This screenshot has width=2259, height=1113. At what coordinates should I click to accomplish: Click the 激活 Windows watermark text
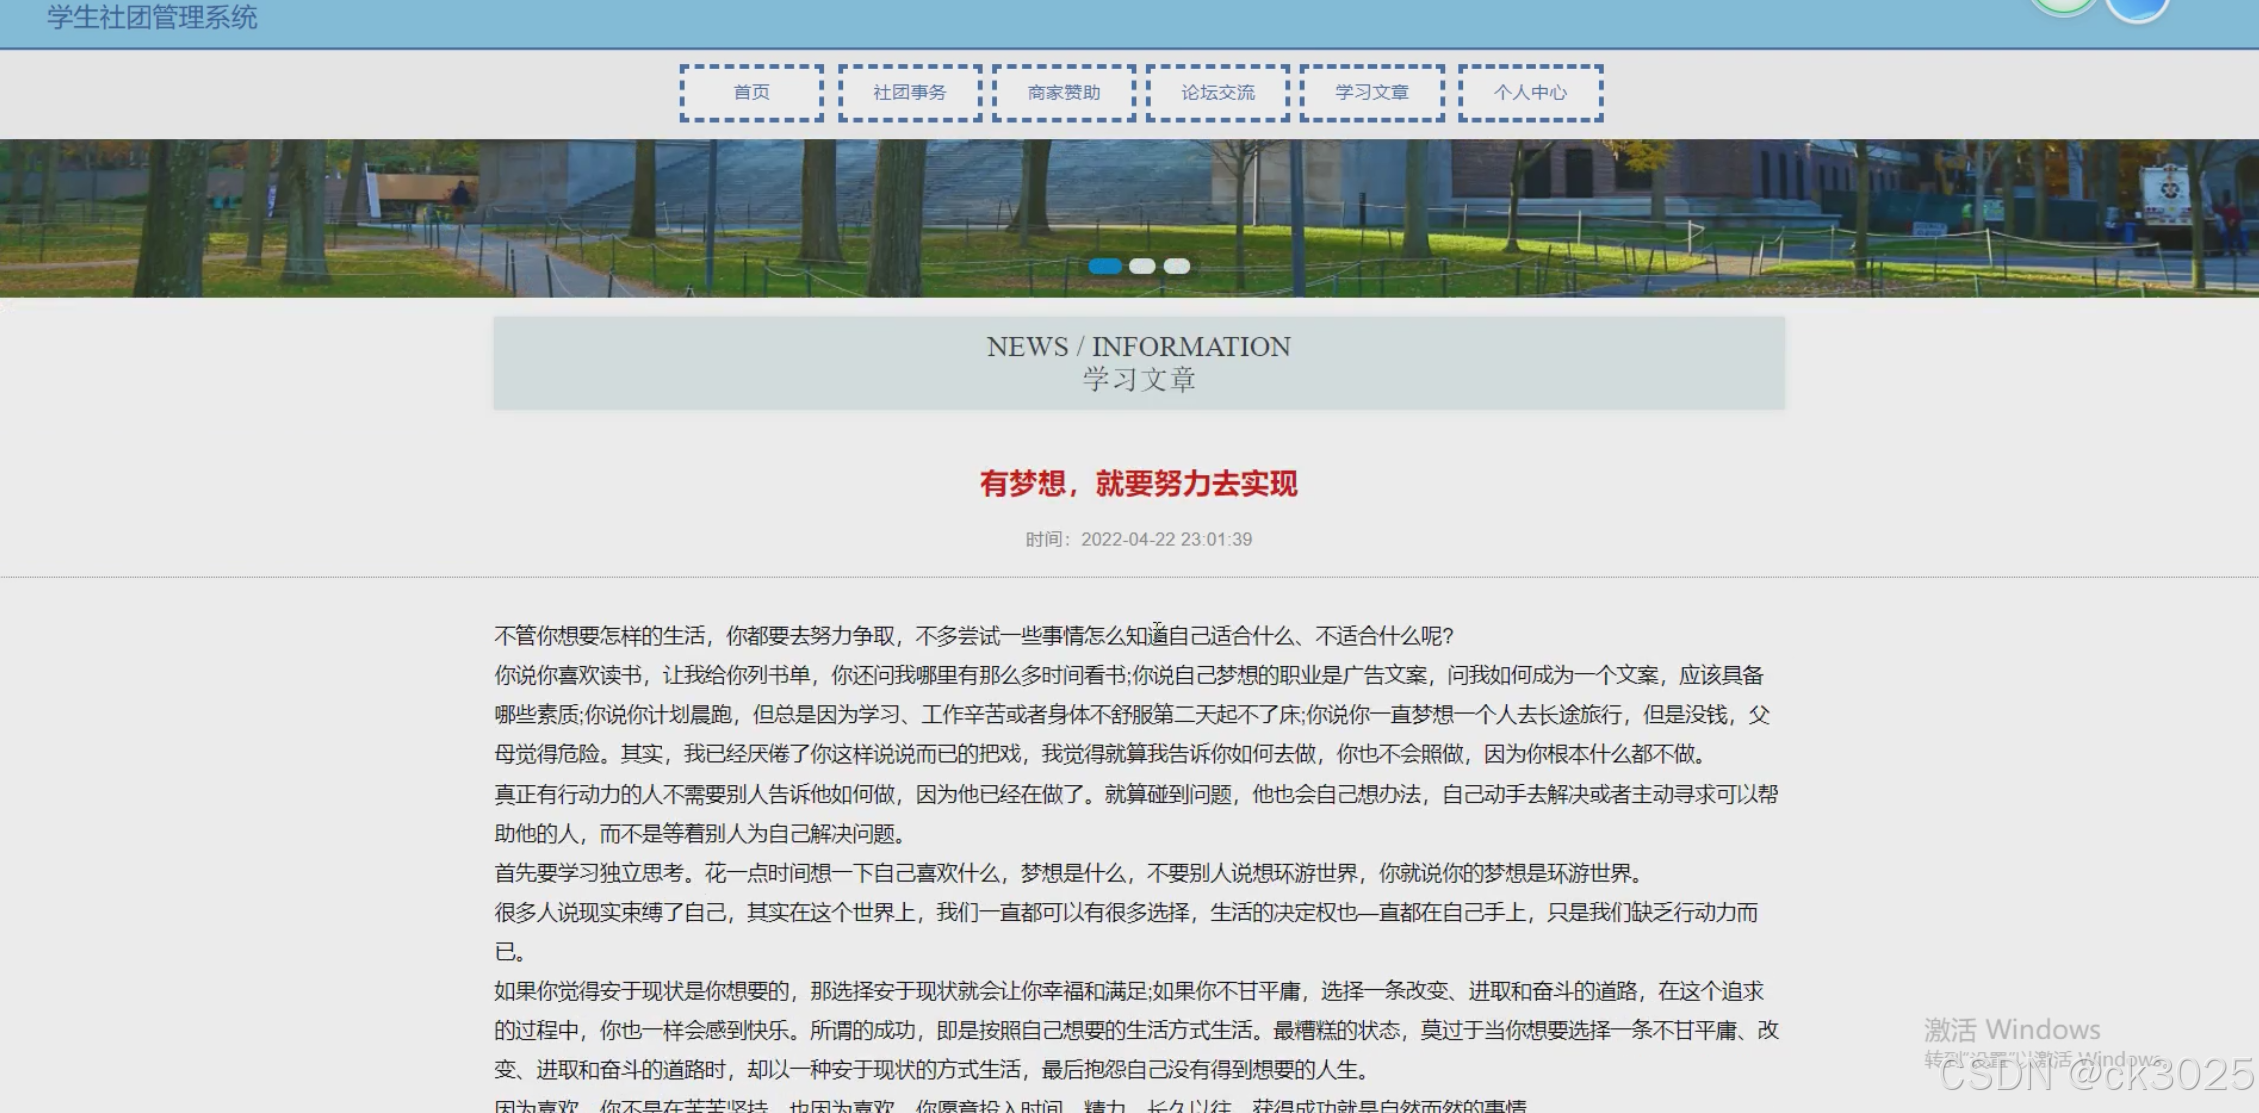click(2011, 1029)
